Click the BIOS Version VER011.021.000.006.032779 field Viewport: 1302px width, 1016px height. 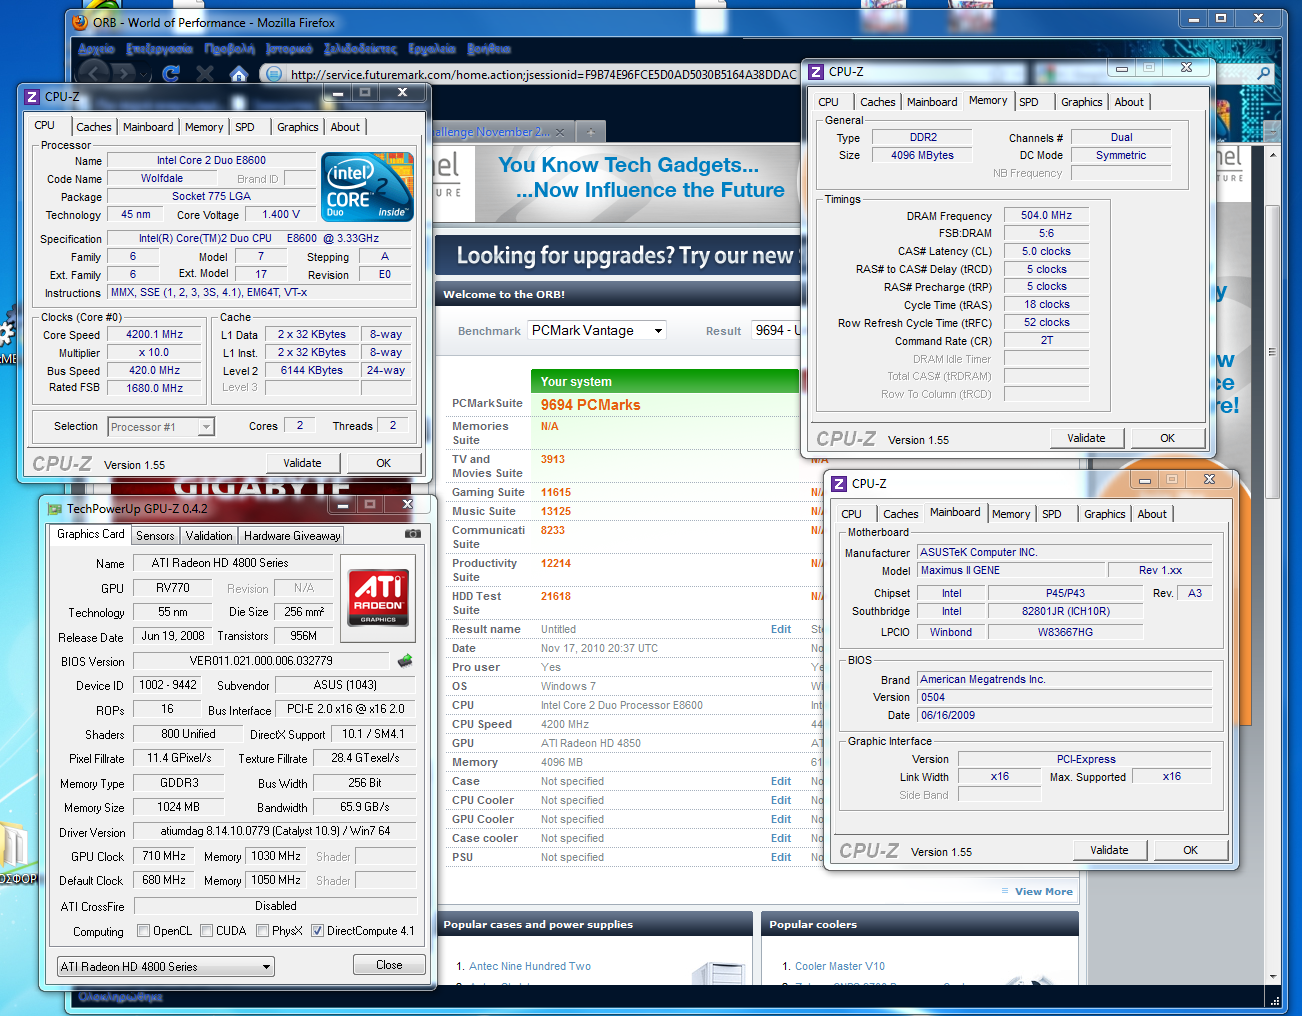[261, 661]
